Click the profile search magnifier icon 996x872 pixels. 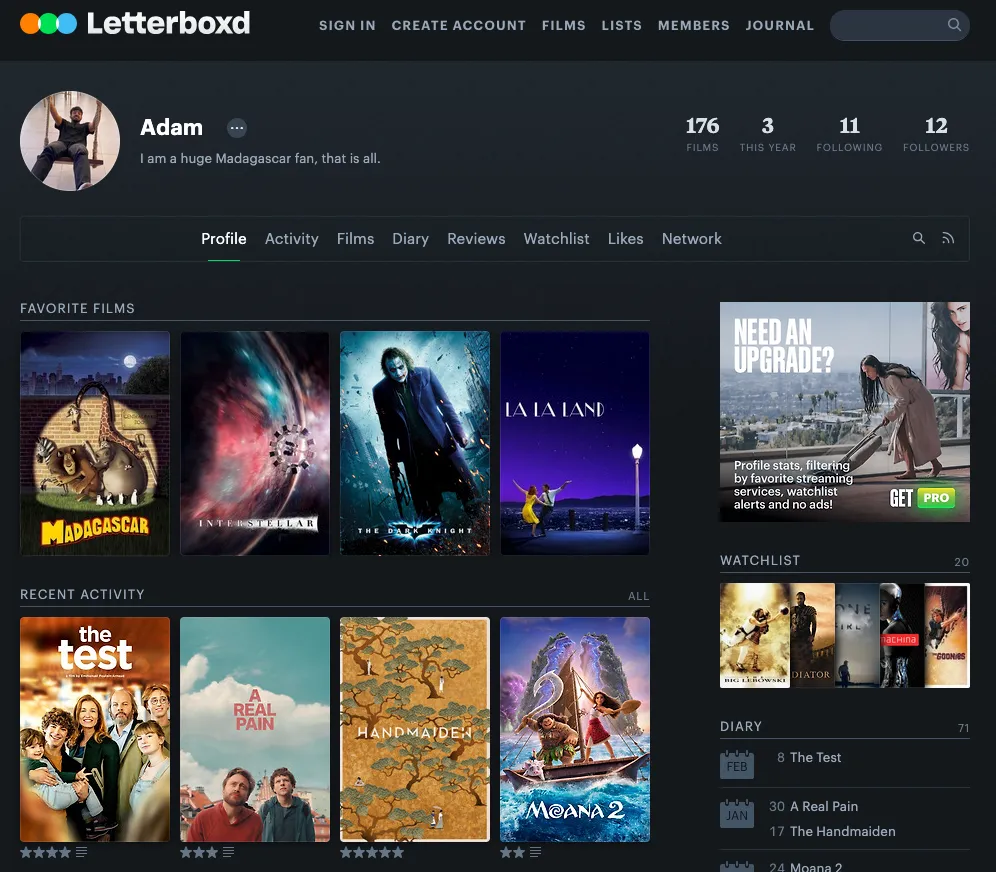(x=919, y=238)
